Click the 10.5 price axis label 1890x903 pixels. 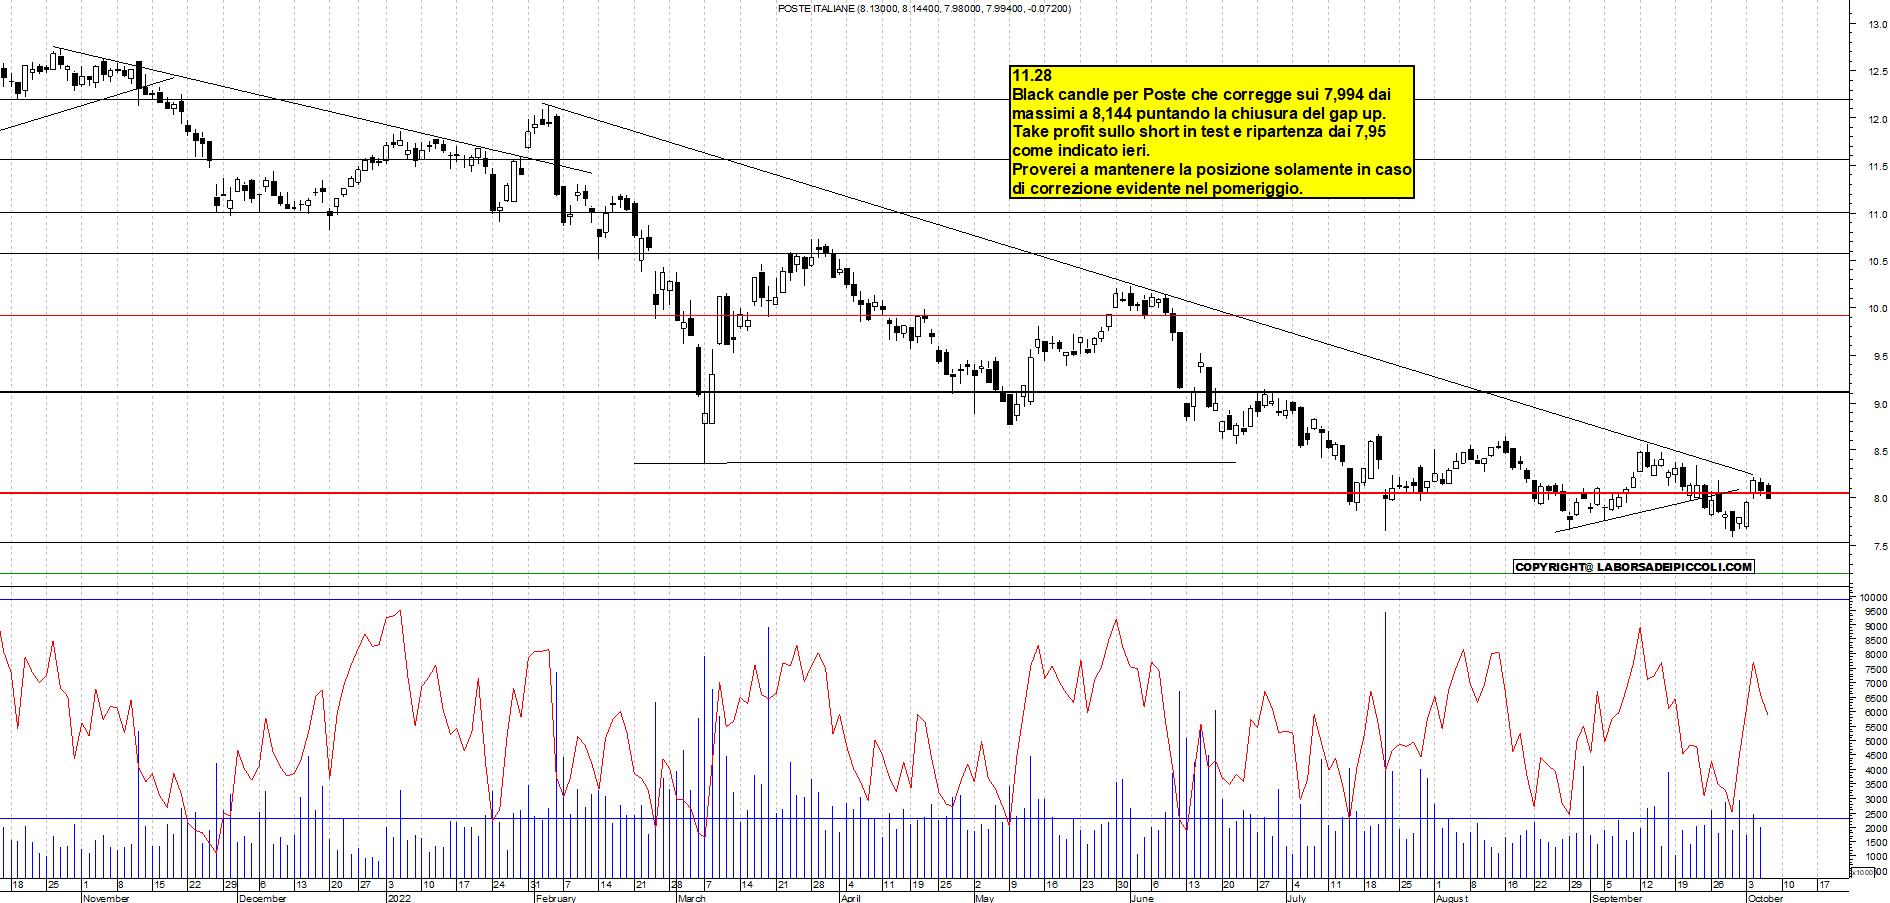pyautogui.click(x=1877, y=262)
